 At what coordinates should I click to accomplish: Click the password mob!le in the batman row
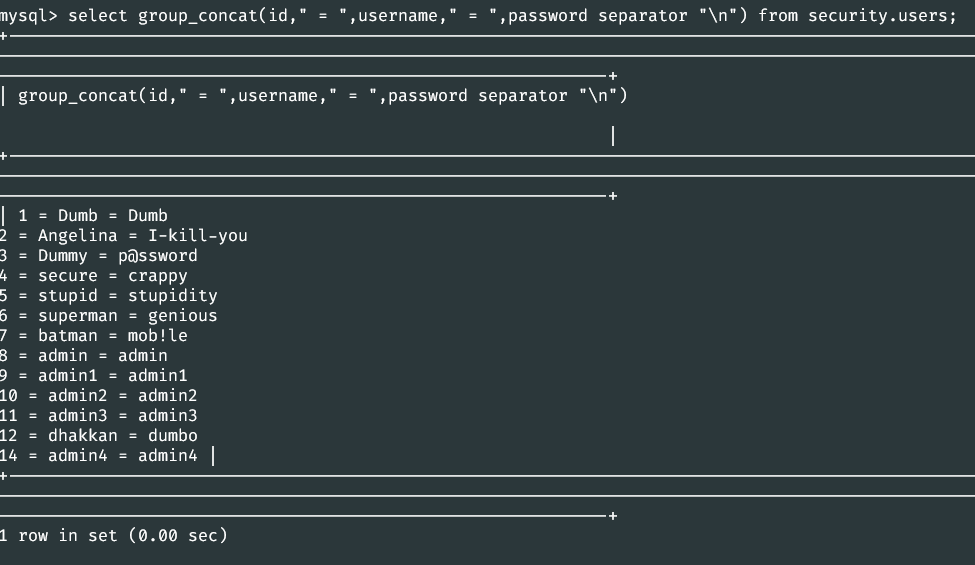click(158, 336)
